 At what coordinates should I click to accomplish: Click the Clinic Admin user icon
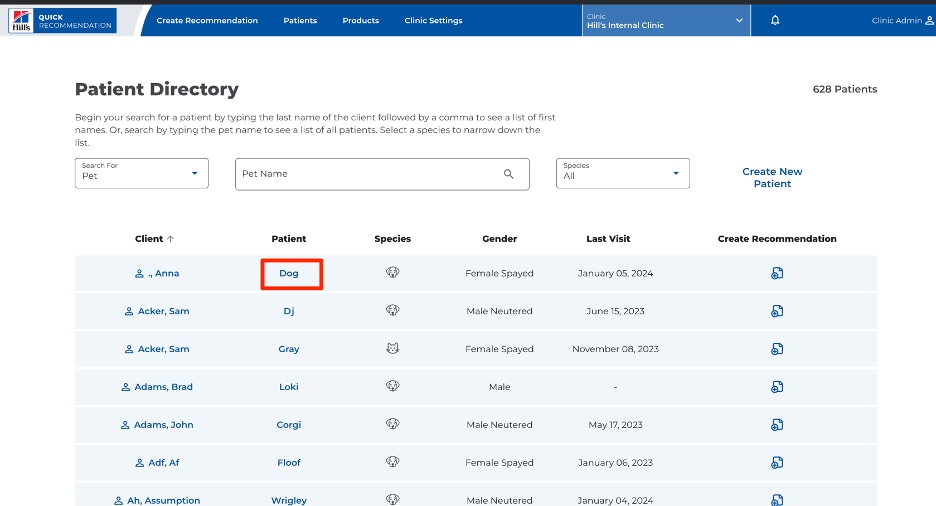pyautogui.click(x=929, y=20)
